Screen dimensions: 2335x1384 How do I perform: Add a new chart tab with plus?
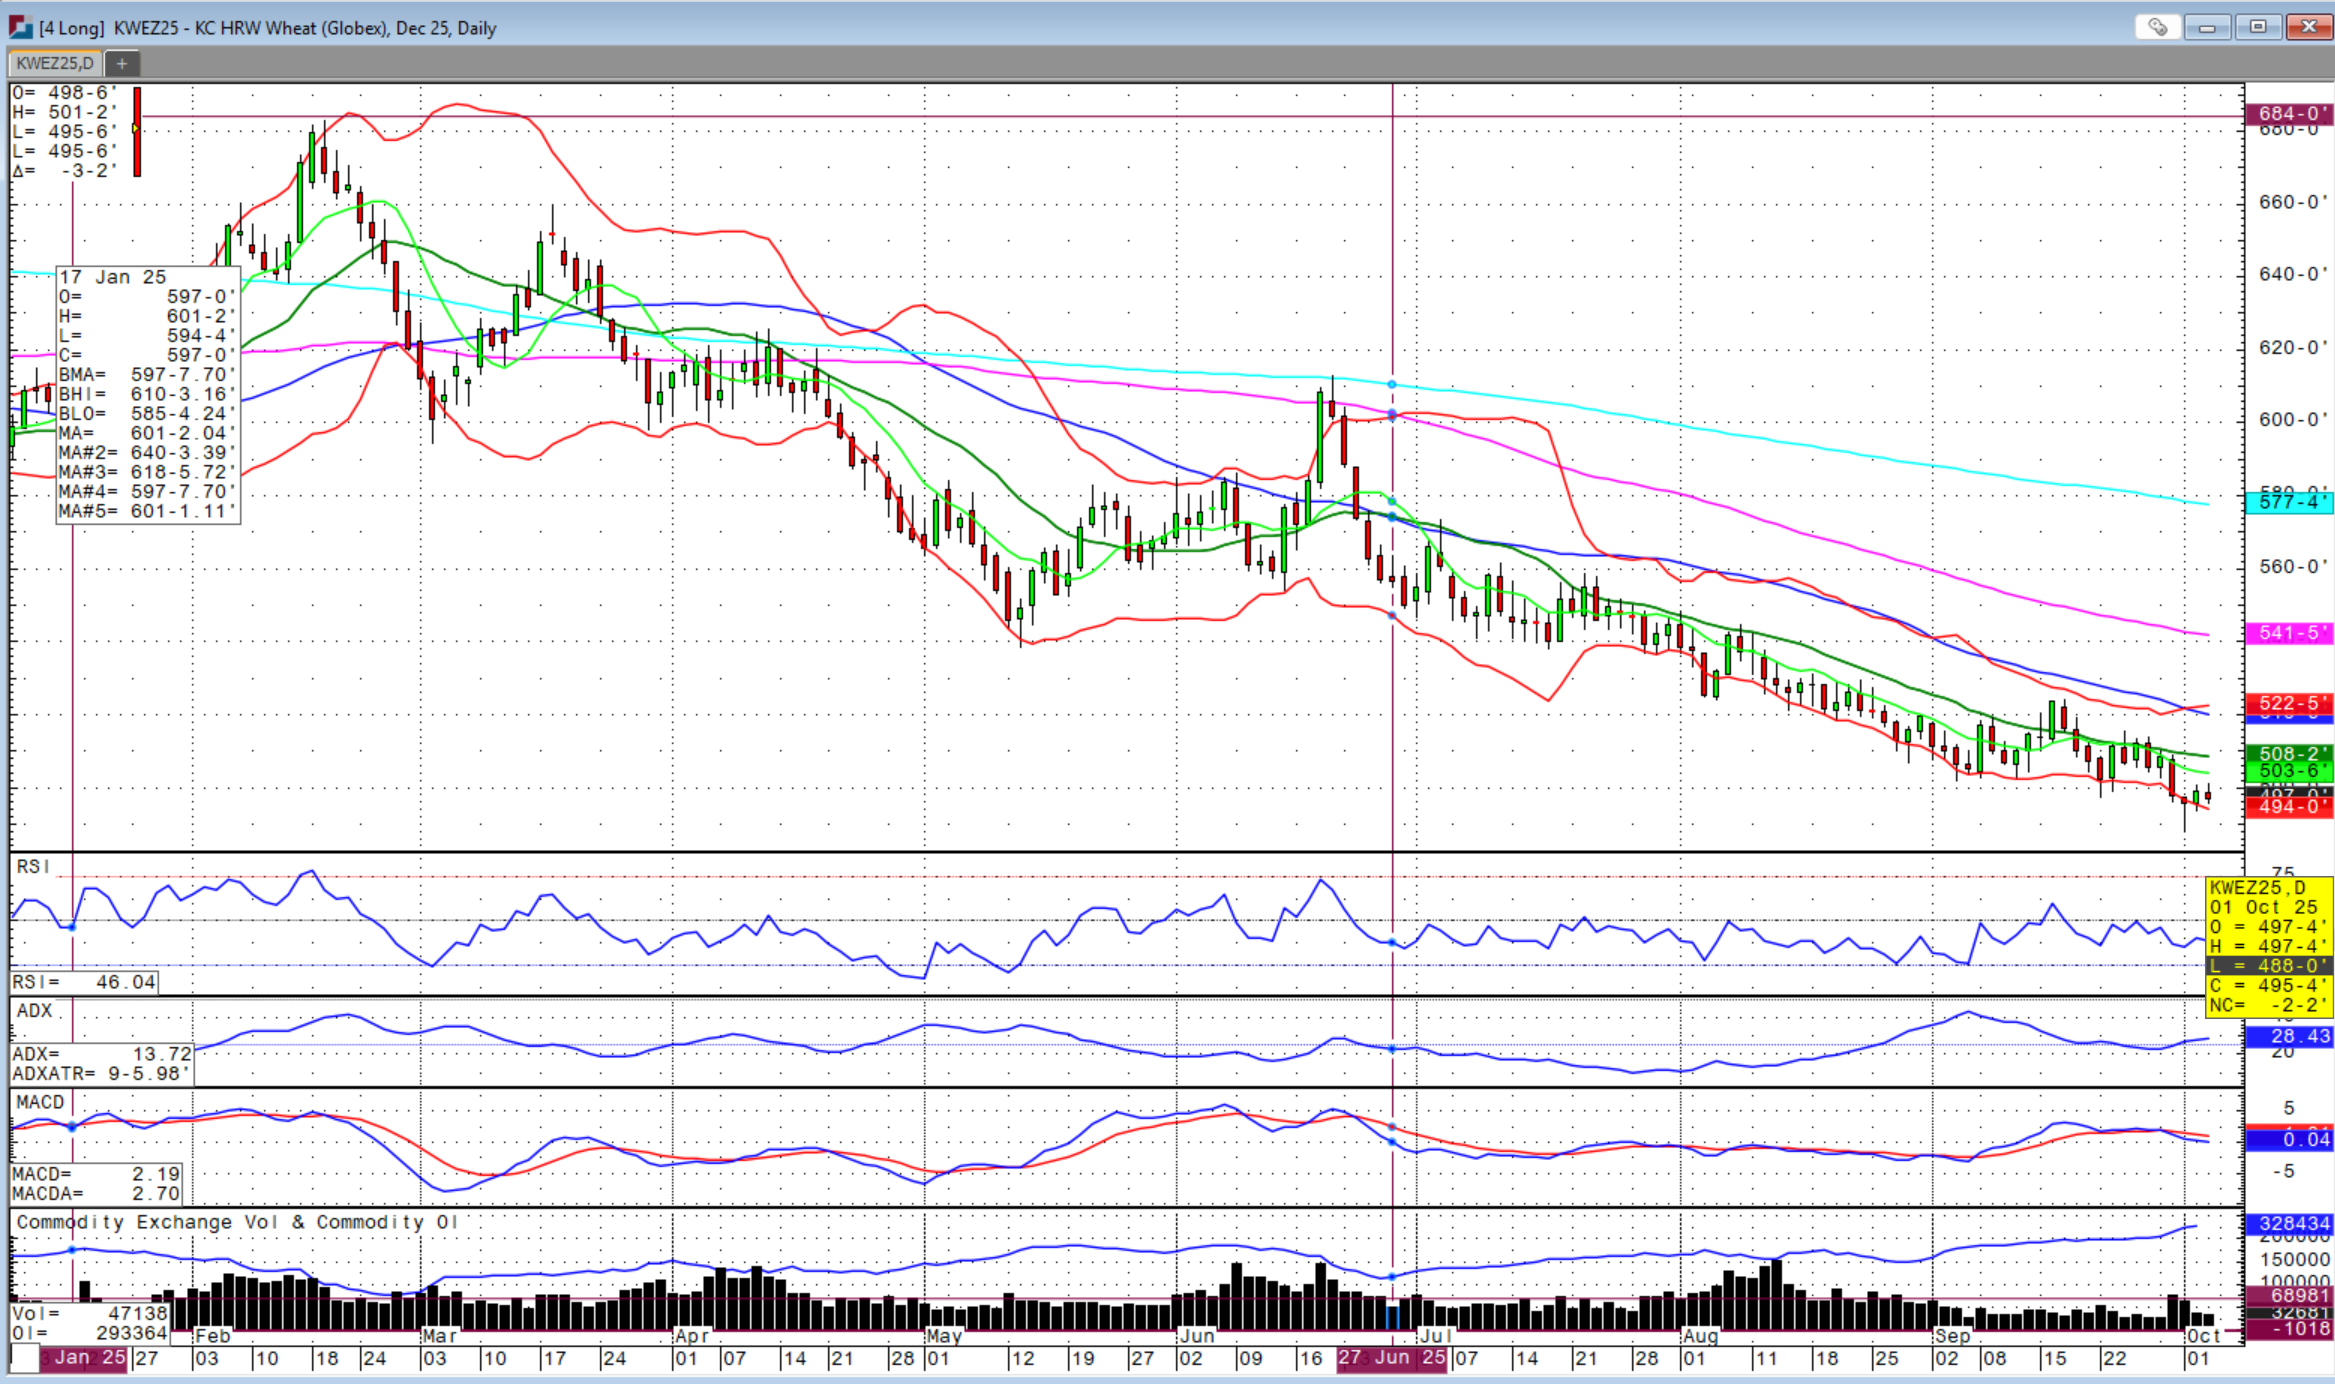coord(121,63)
